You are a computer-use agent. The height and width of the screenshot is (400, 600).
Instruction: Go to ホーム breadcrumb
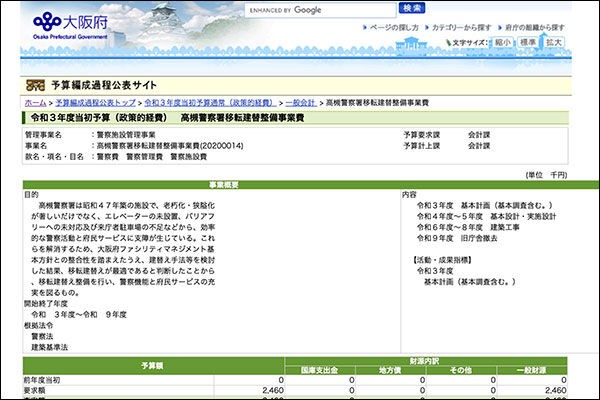[34, 102]
